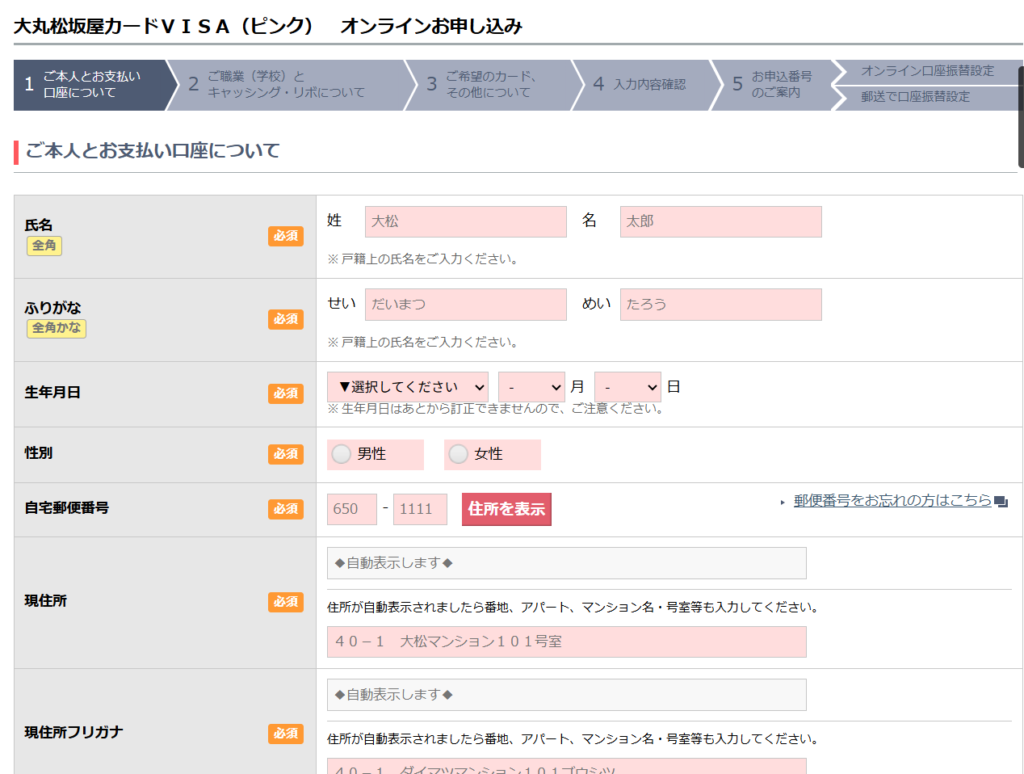
Task: Click the 必須 badge in the ふりがな row
Action: pyautogui.click(x=285, y=319)
